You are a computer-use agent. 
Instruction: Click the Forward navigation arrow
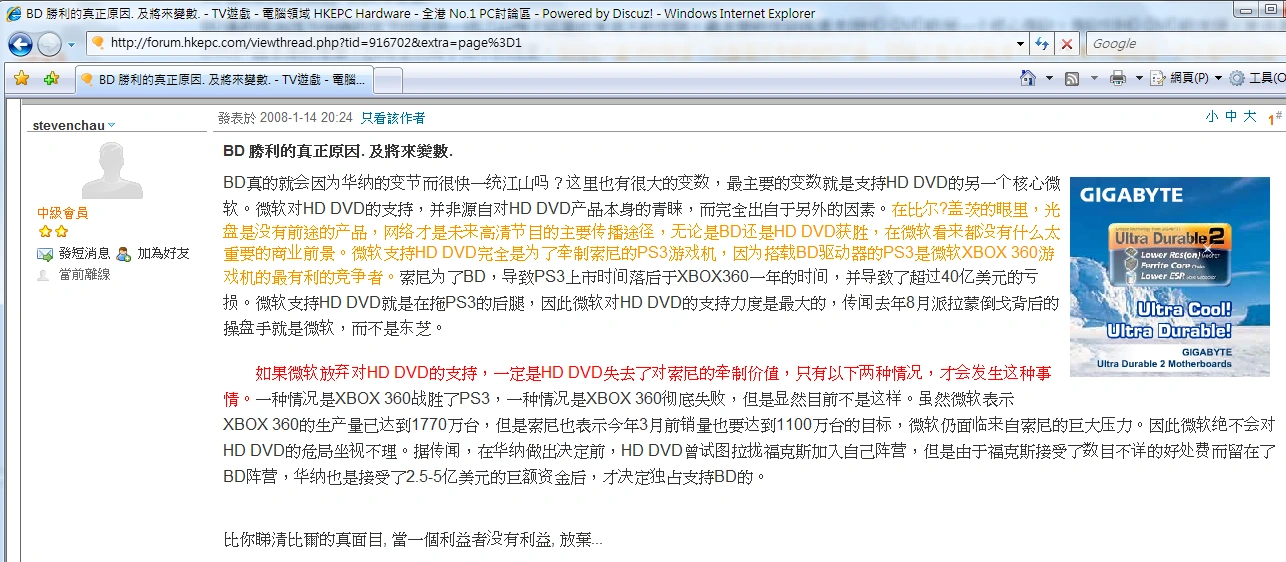pos(49,44)
